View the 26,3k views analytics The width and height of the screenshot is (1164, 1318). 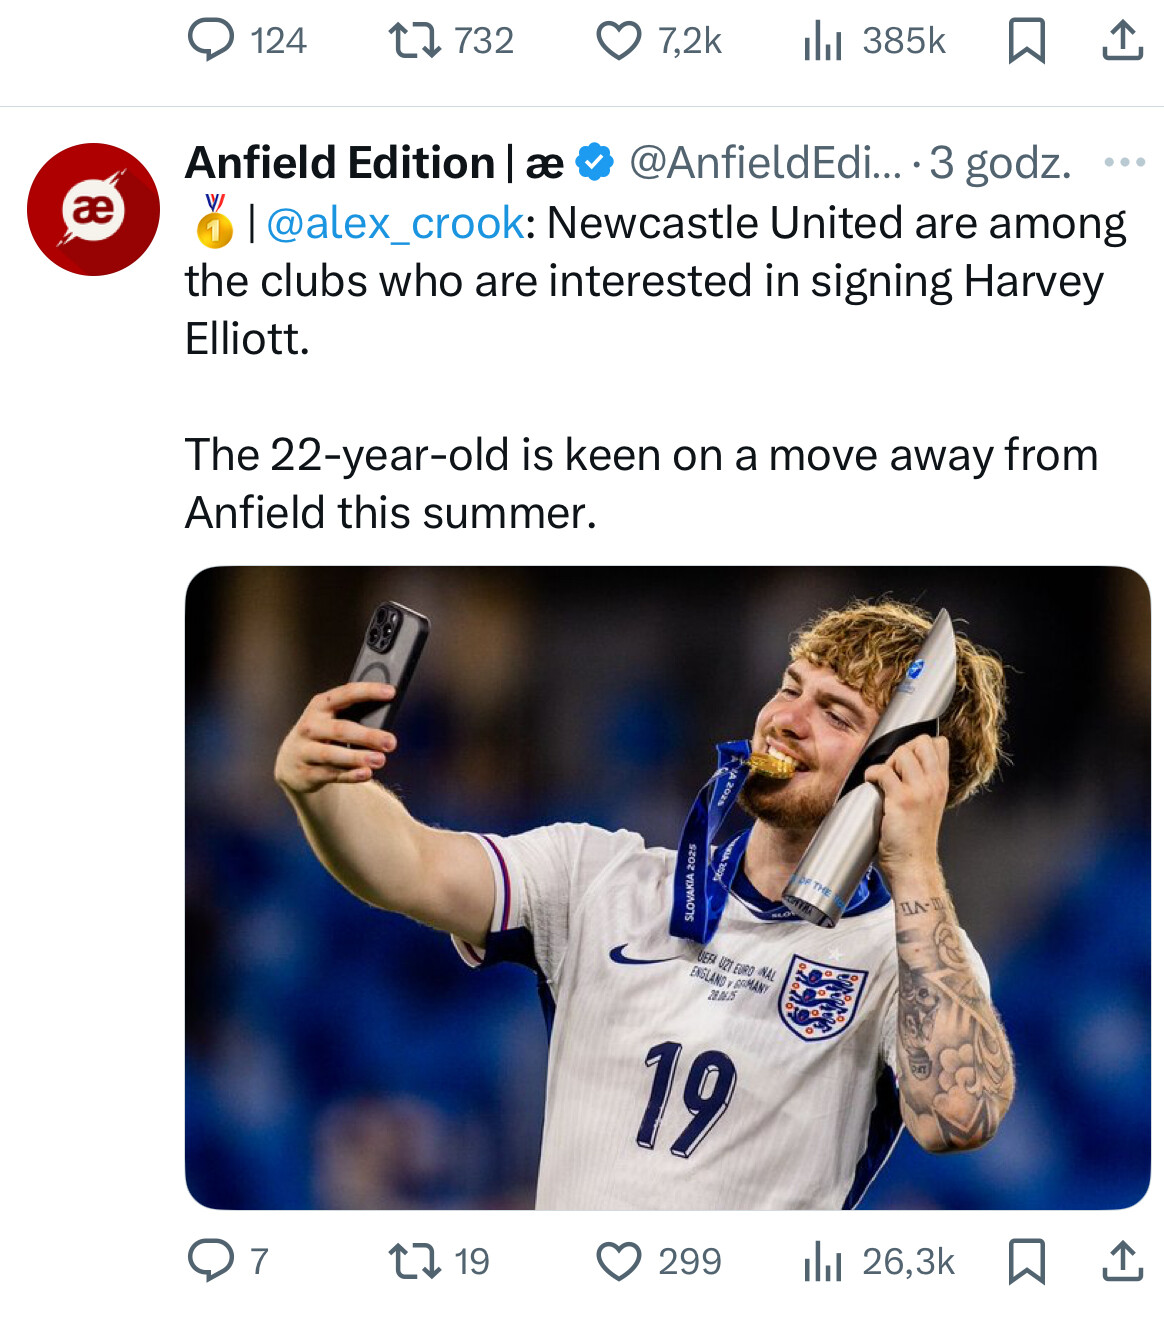tap(823, 1261)
